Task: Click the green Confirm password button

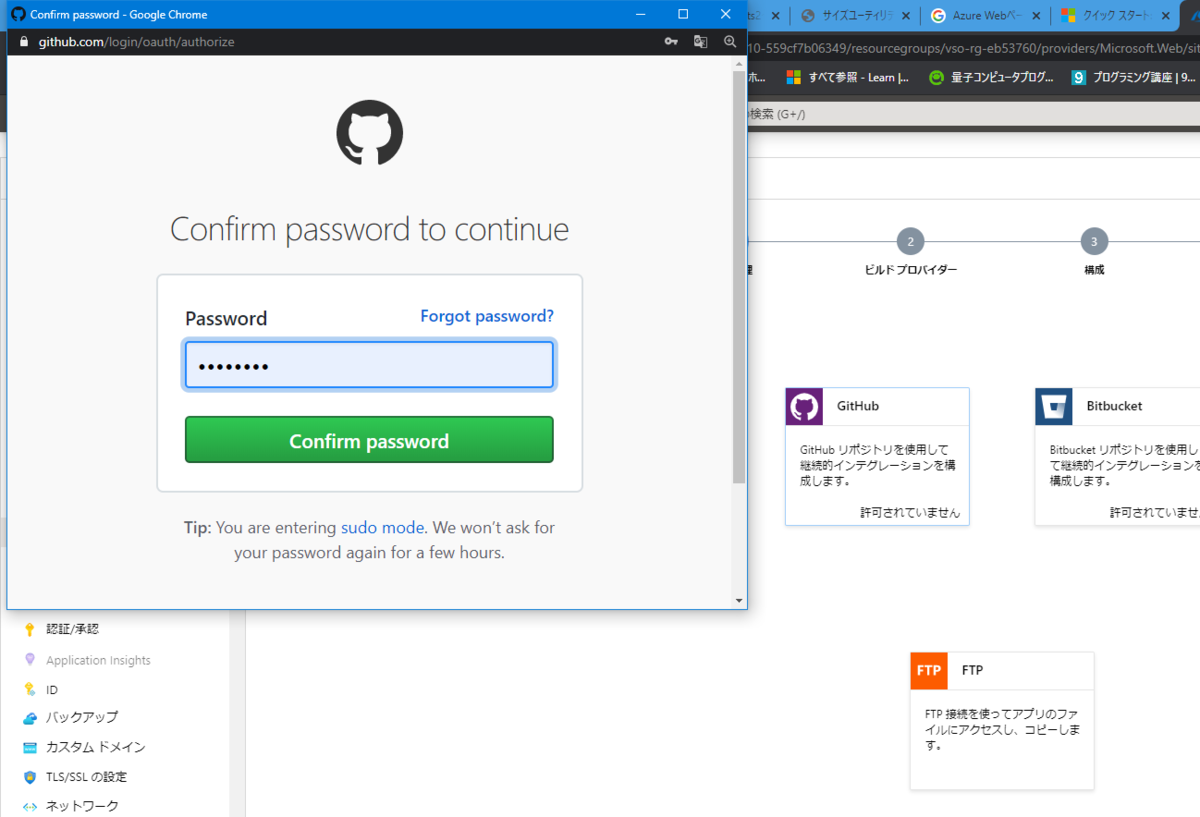Action: (369, 440)
